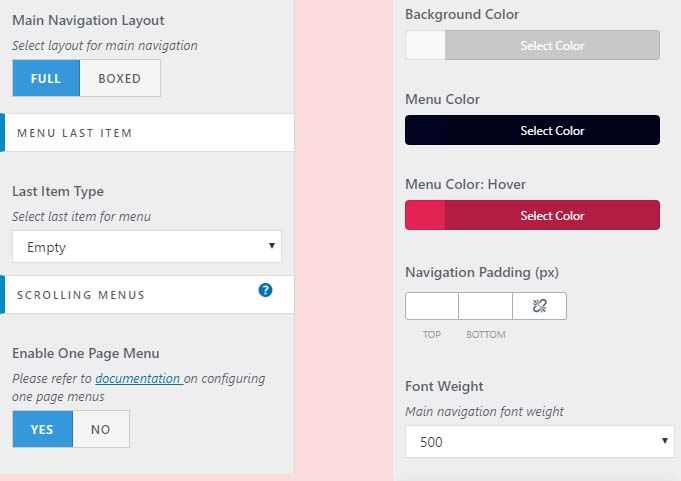Click the help icon beside Scrolling Menus
The image size is (681, 481).
[x=265, y=290]
